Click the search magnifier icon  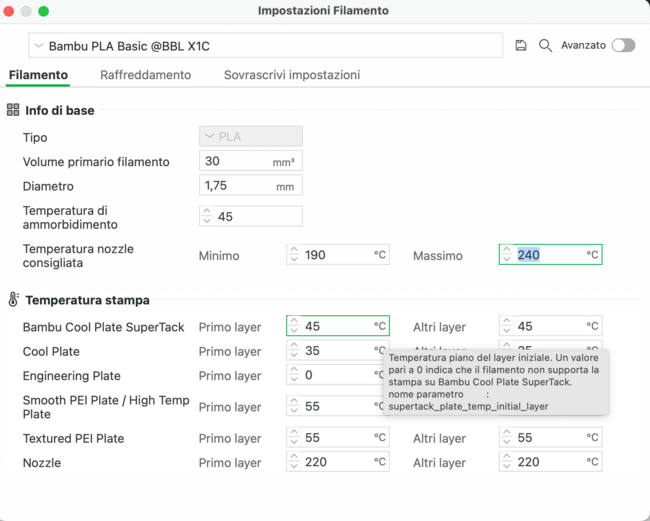(x=545, y=46)
